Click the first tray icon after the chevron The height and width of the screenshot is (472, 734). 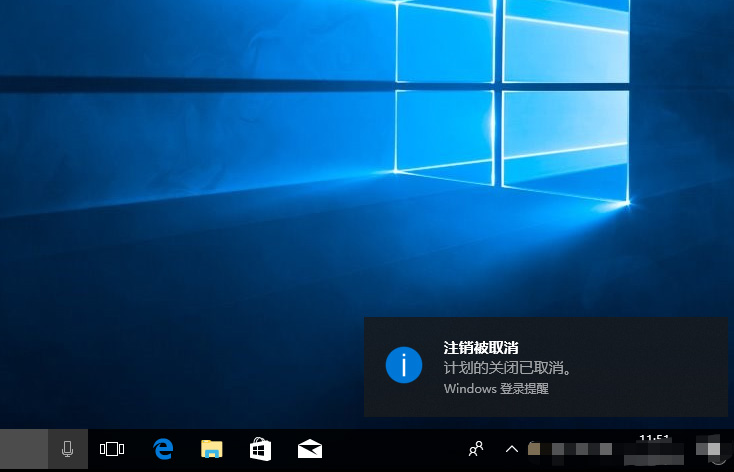(x=535, y=449)
